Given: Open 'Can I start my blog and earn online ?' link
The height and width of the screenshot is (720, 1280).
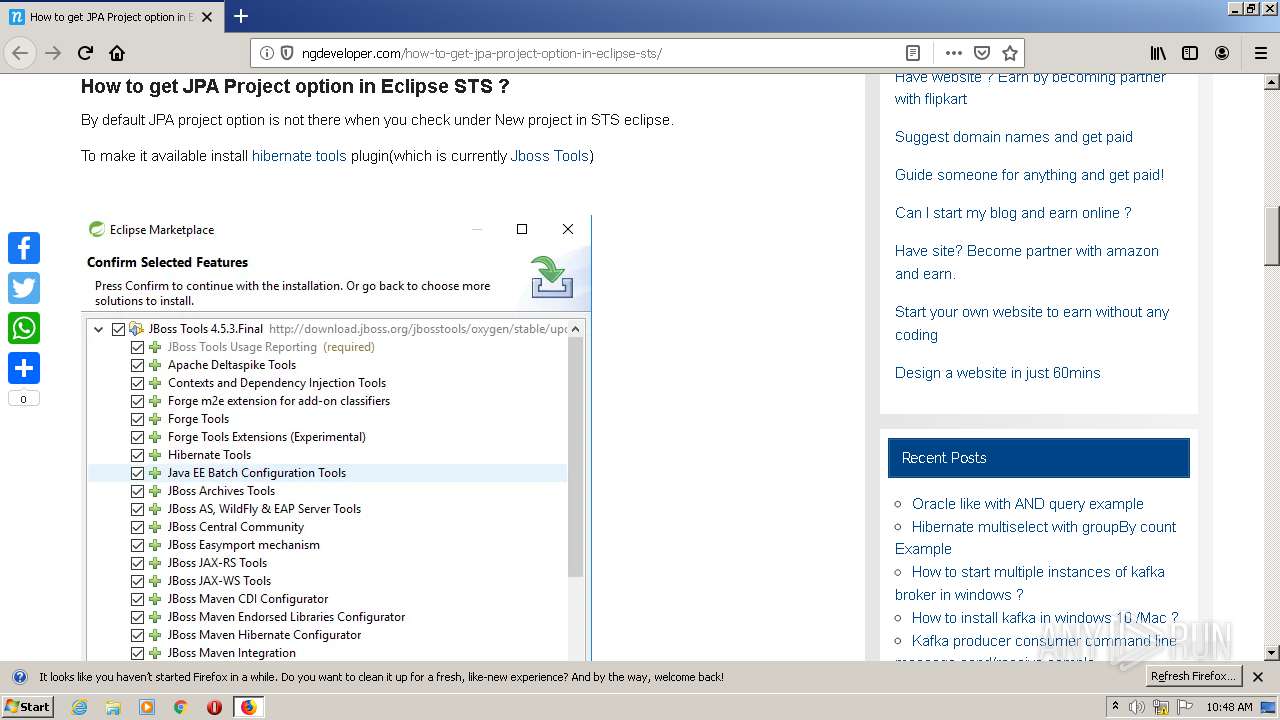Looking at the screenshot, I should tap(1013, 213).
